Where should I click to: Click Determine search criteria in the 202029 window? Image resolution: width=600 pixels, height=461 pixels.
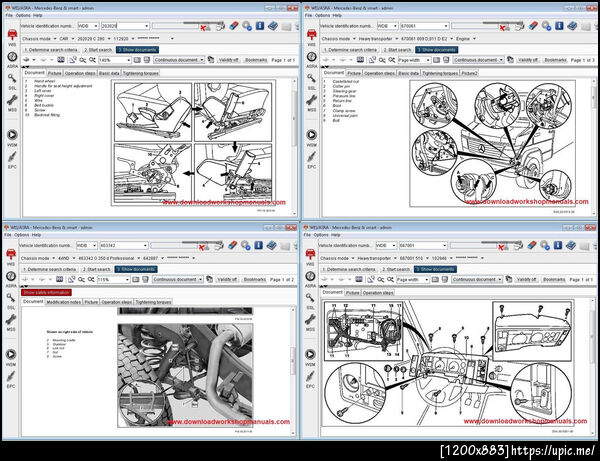click(51, 50)
